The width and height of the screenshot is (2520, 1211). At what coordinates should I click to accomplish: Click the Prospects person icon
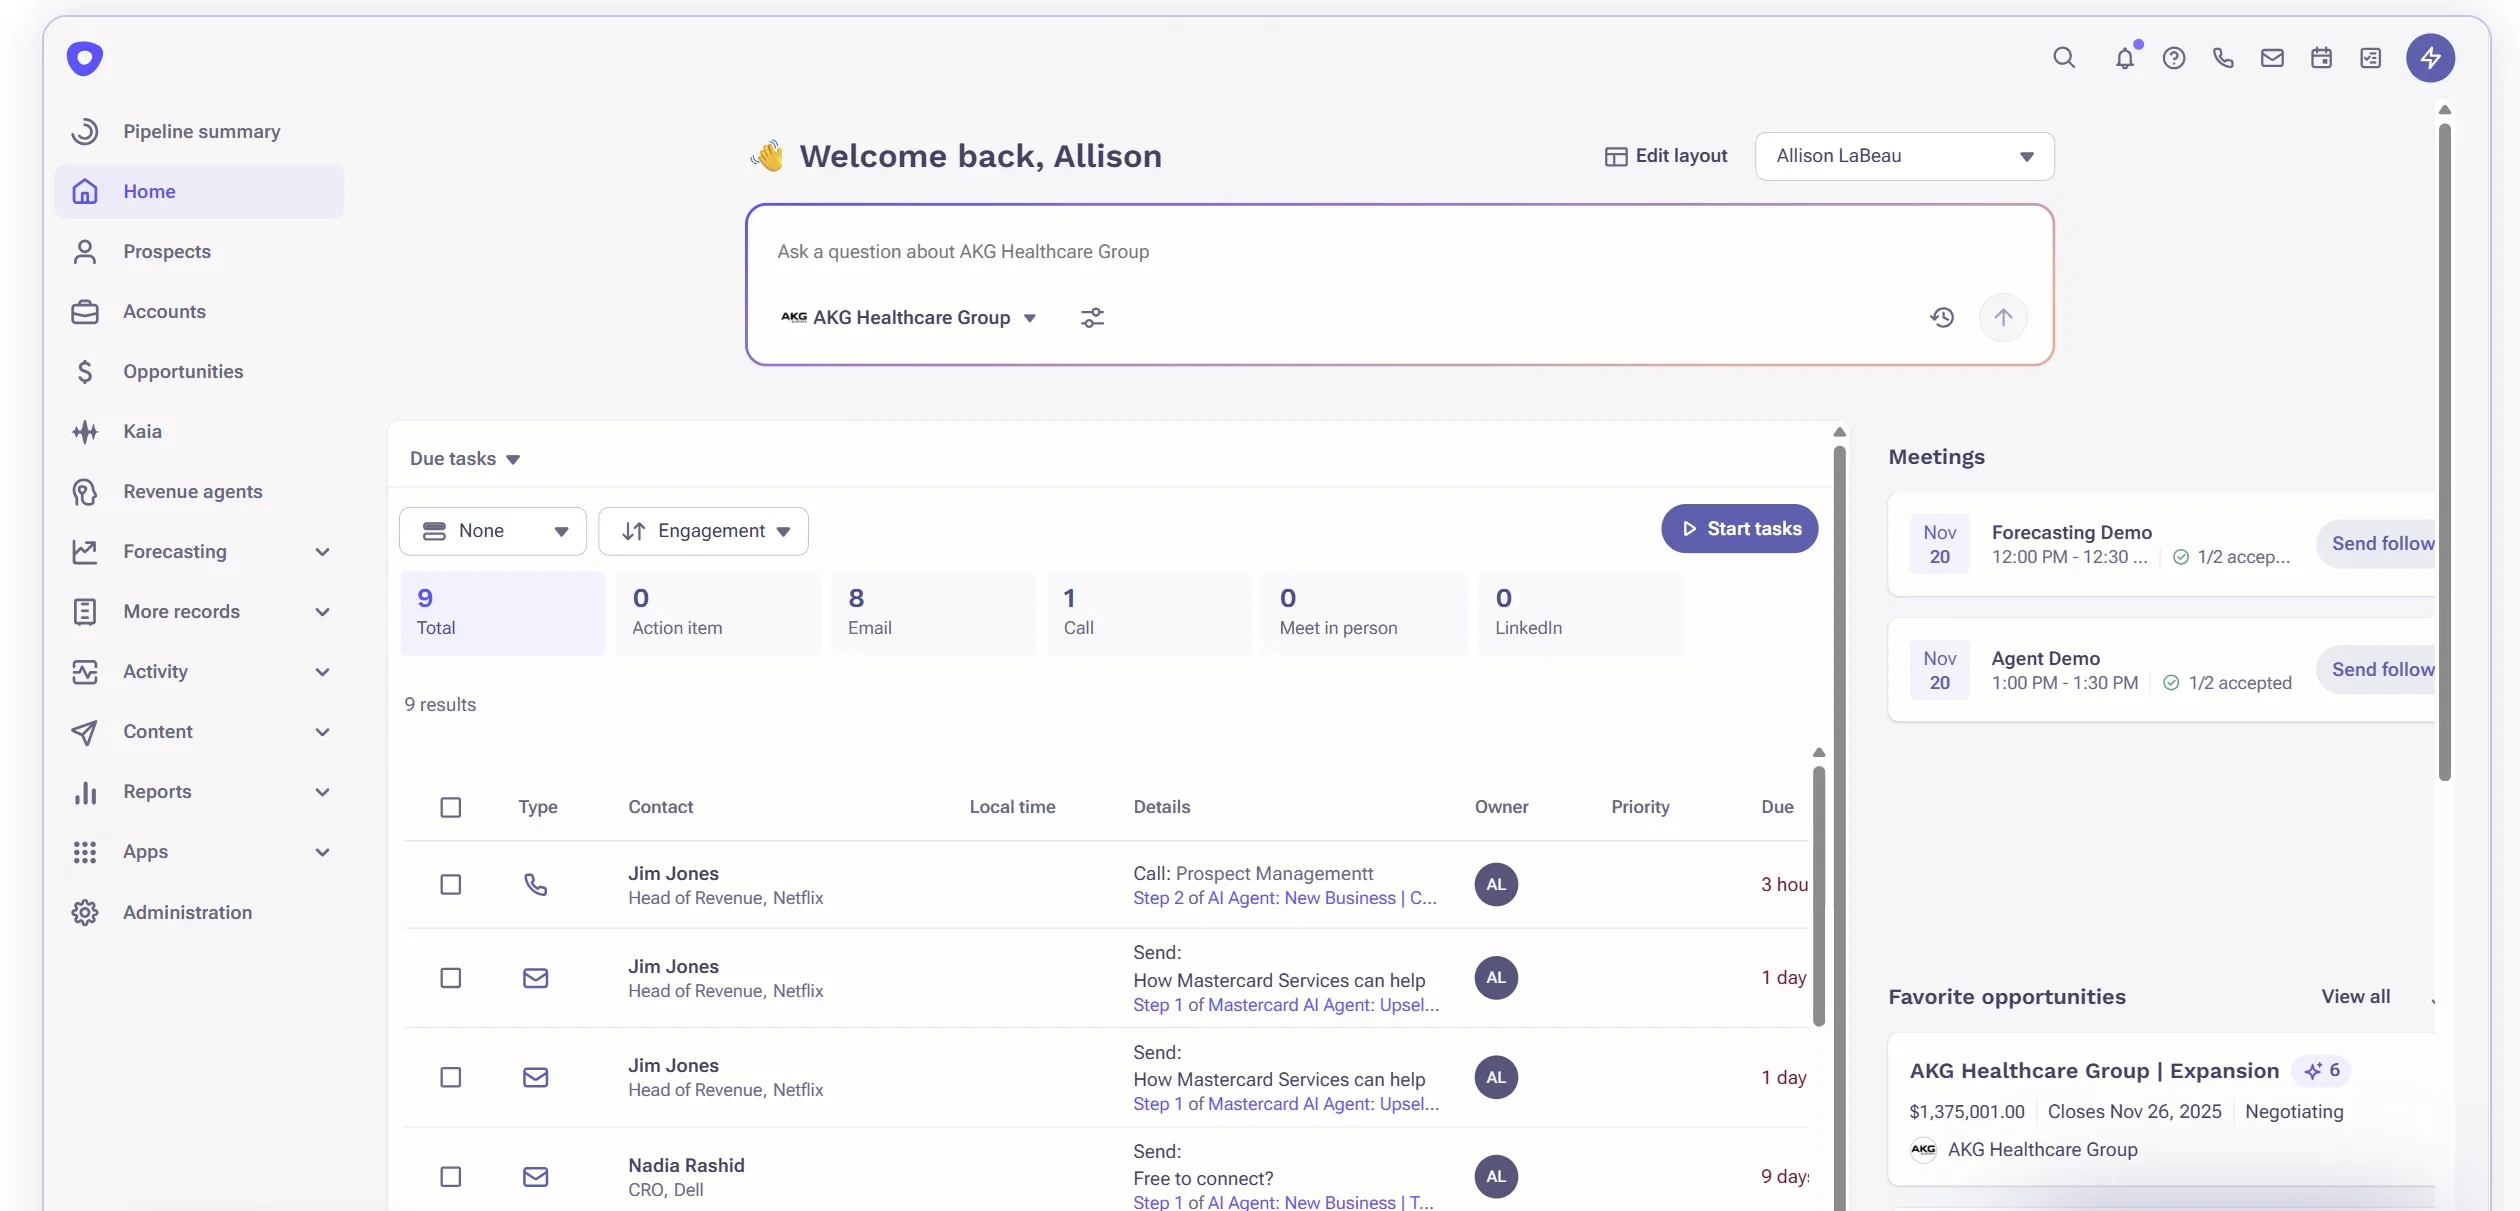[x=85, y=251]
